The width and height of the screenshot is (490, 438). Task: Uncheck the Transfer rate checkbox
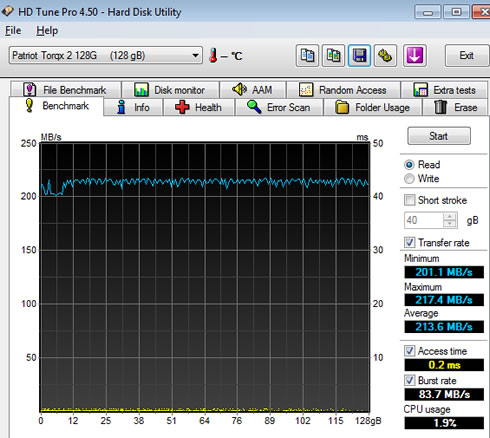coord(409,242)
